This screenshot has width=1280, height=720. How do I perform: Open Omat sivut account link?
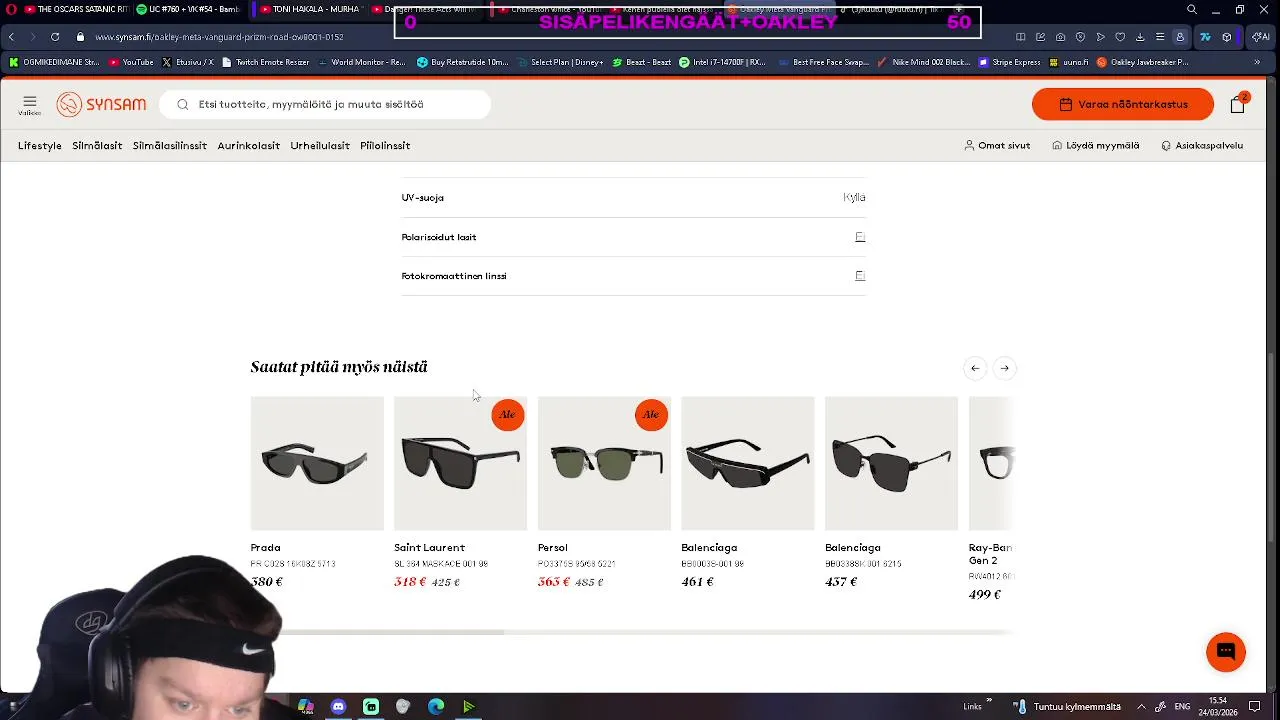point(997,146)
